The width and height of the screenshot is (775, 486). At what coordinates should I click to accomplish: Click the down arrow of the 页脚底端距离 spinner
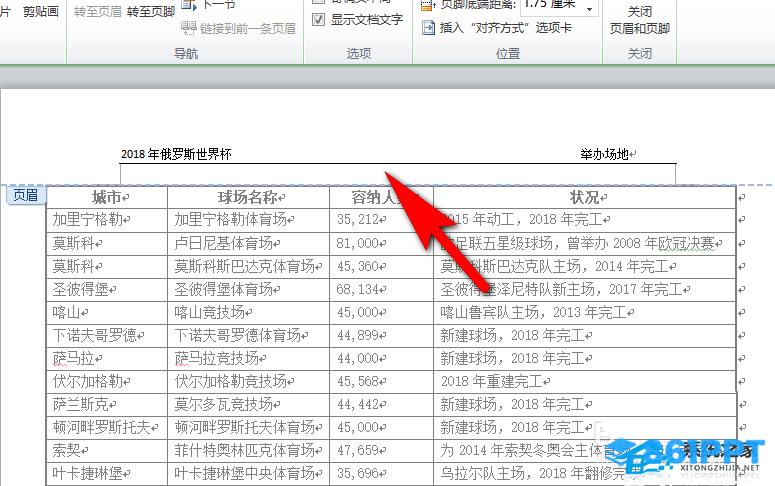point(590,9)
